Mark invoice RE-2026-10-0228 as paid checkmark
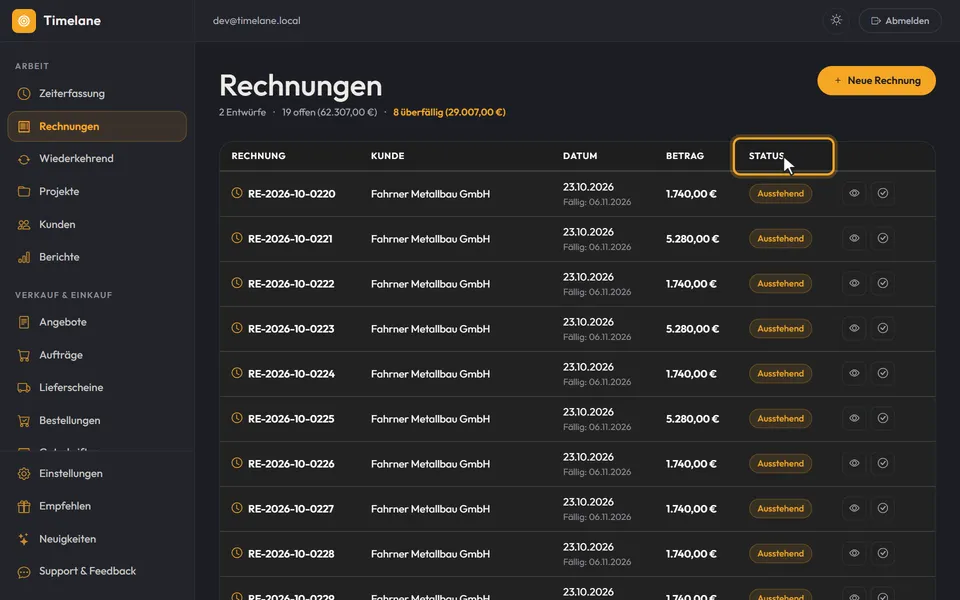 [x=883, y=553]
